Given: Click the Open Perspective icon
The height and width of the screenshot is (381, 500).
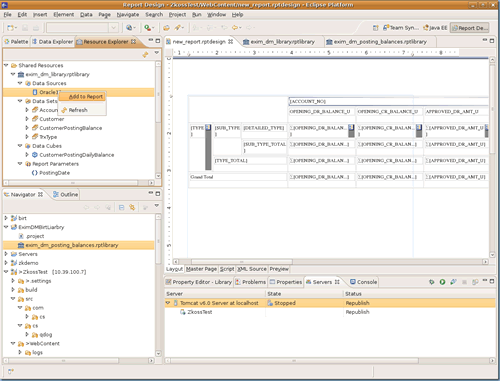Looking at the screenshot, I should 375,28.
